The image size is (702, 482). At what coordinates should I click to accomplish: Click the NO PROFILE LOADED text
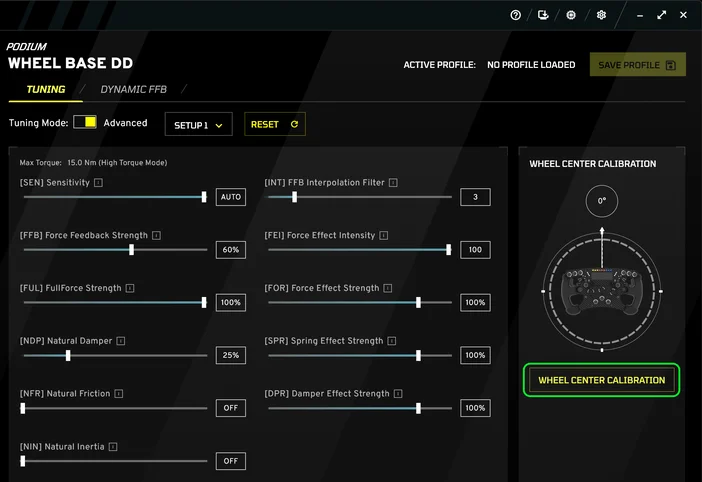[x=531, y=65]
